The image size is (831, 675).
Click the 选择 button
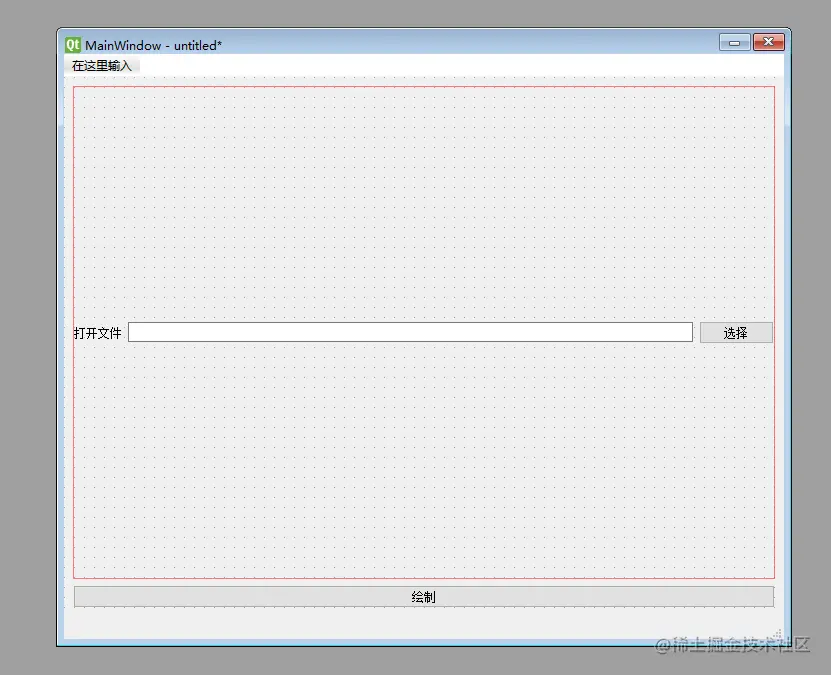coord(736,333)
